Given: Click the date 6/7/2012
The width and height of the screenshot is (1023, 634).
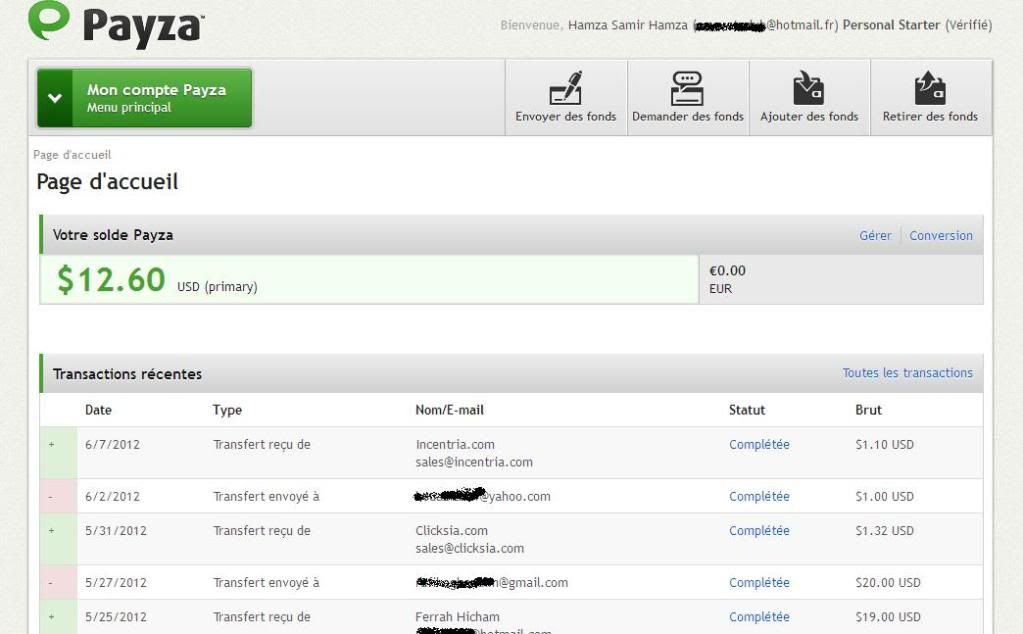Looking at the screenshot, I should 112,445.
